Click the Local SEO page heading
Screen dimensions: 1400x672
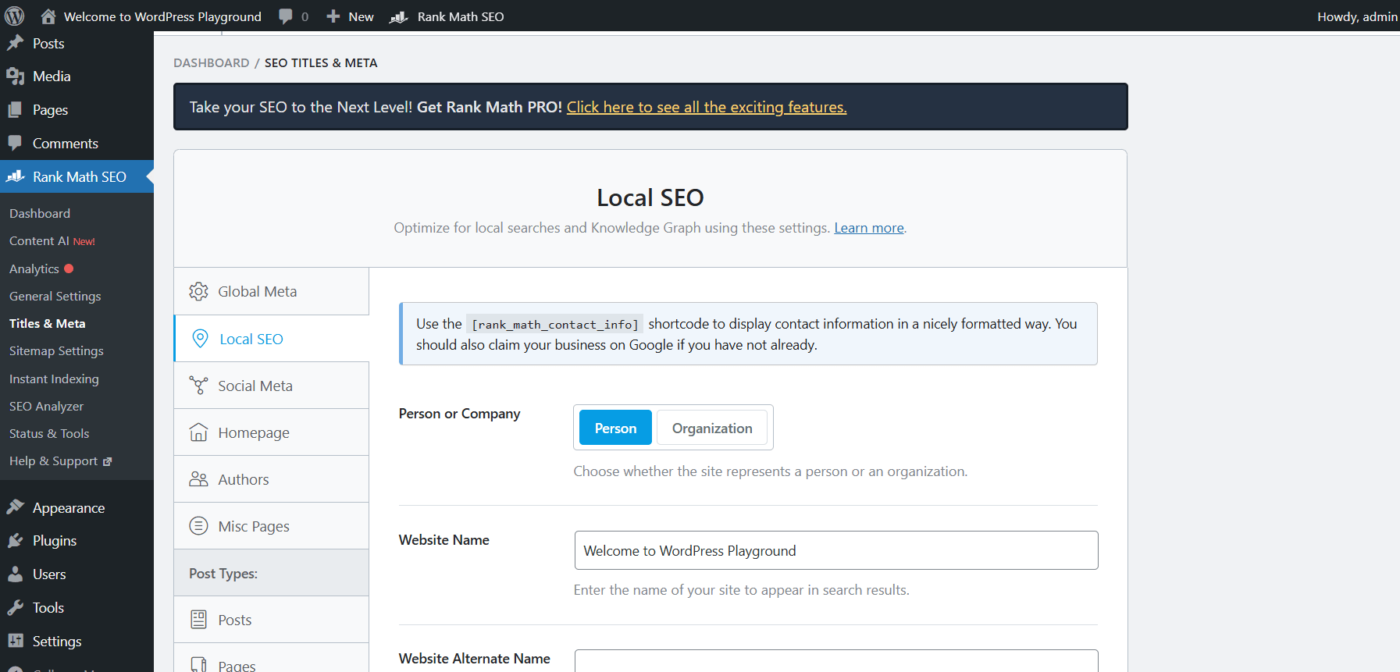pos(650,198)
